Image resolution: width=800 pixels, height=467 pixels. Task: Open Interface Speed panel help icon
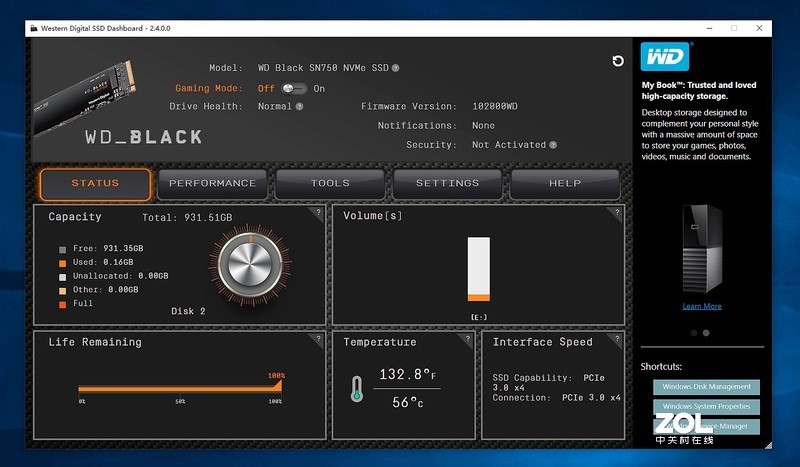tap(617, 338)
